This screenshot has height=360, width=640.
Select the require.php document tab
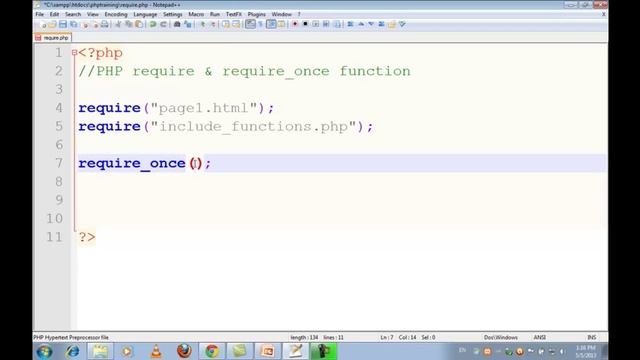(x=53, y=38)
